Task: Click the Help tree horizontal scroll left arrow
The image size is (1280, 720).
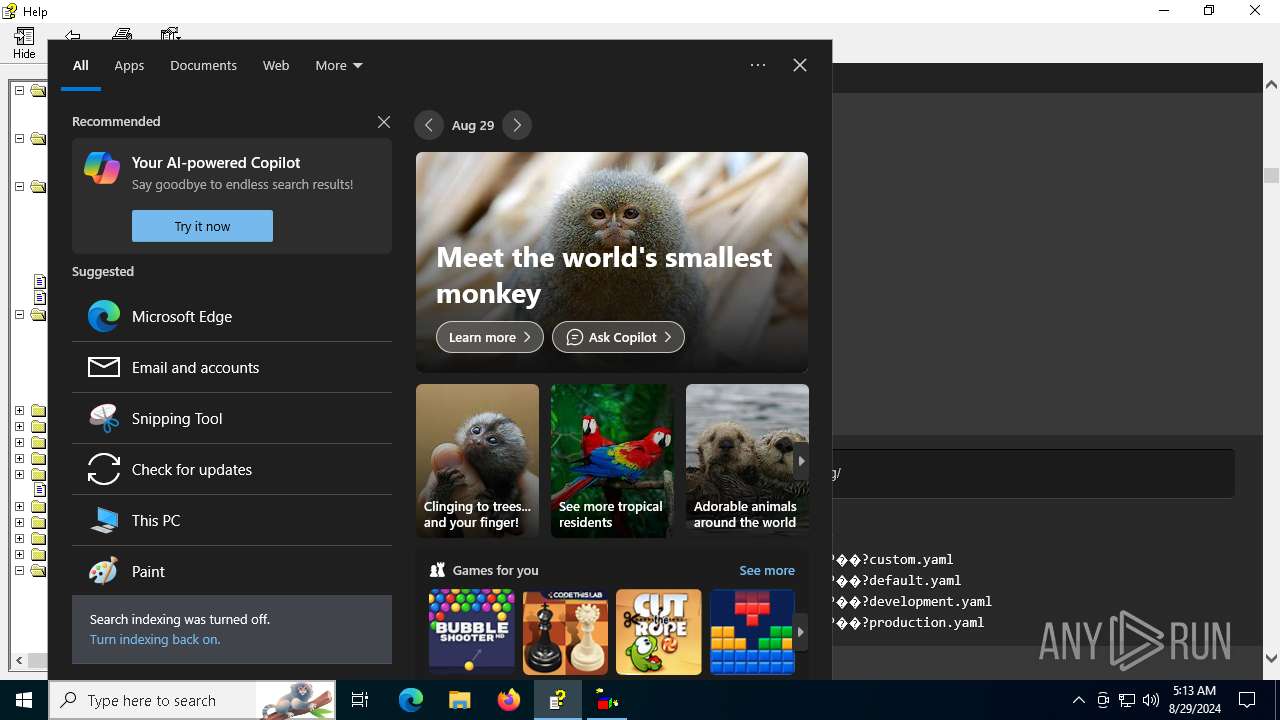Action: pos(18,660)
